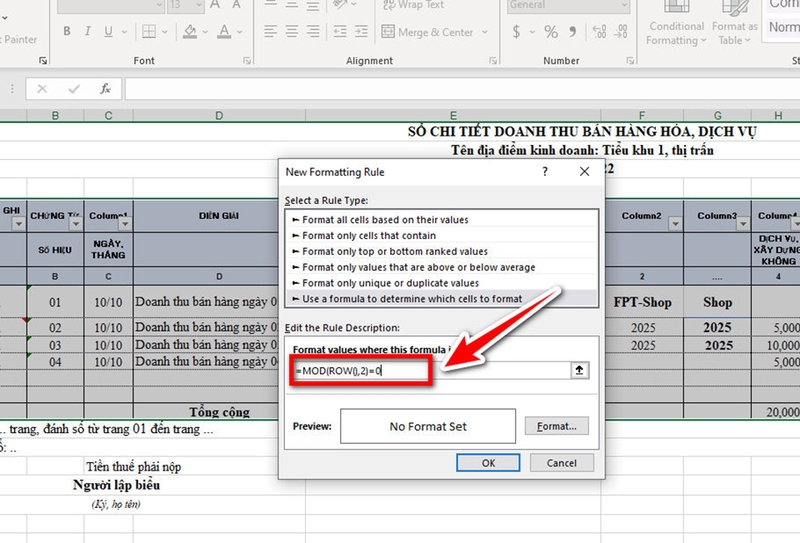Image resolution: width=800 pixels, height=543 pixels.
Task: Apply Percent Style format
Action: tap(551, 32)
